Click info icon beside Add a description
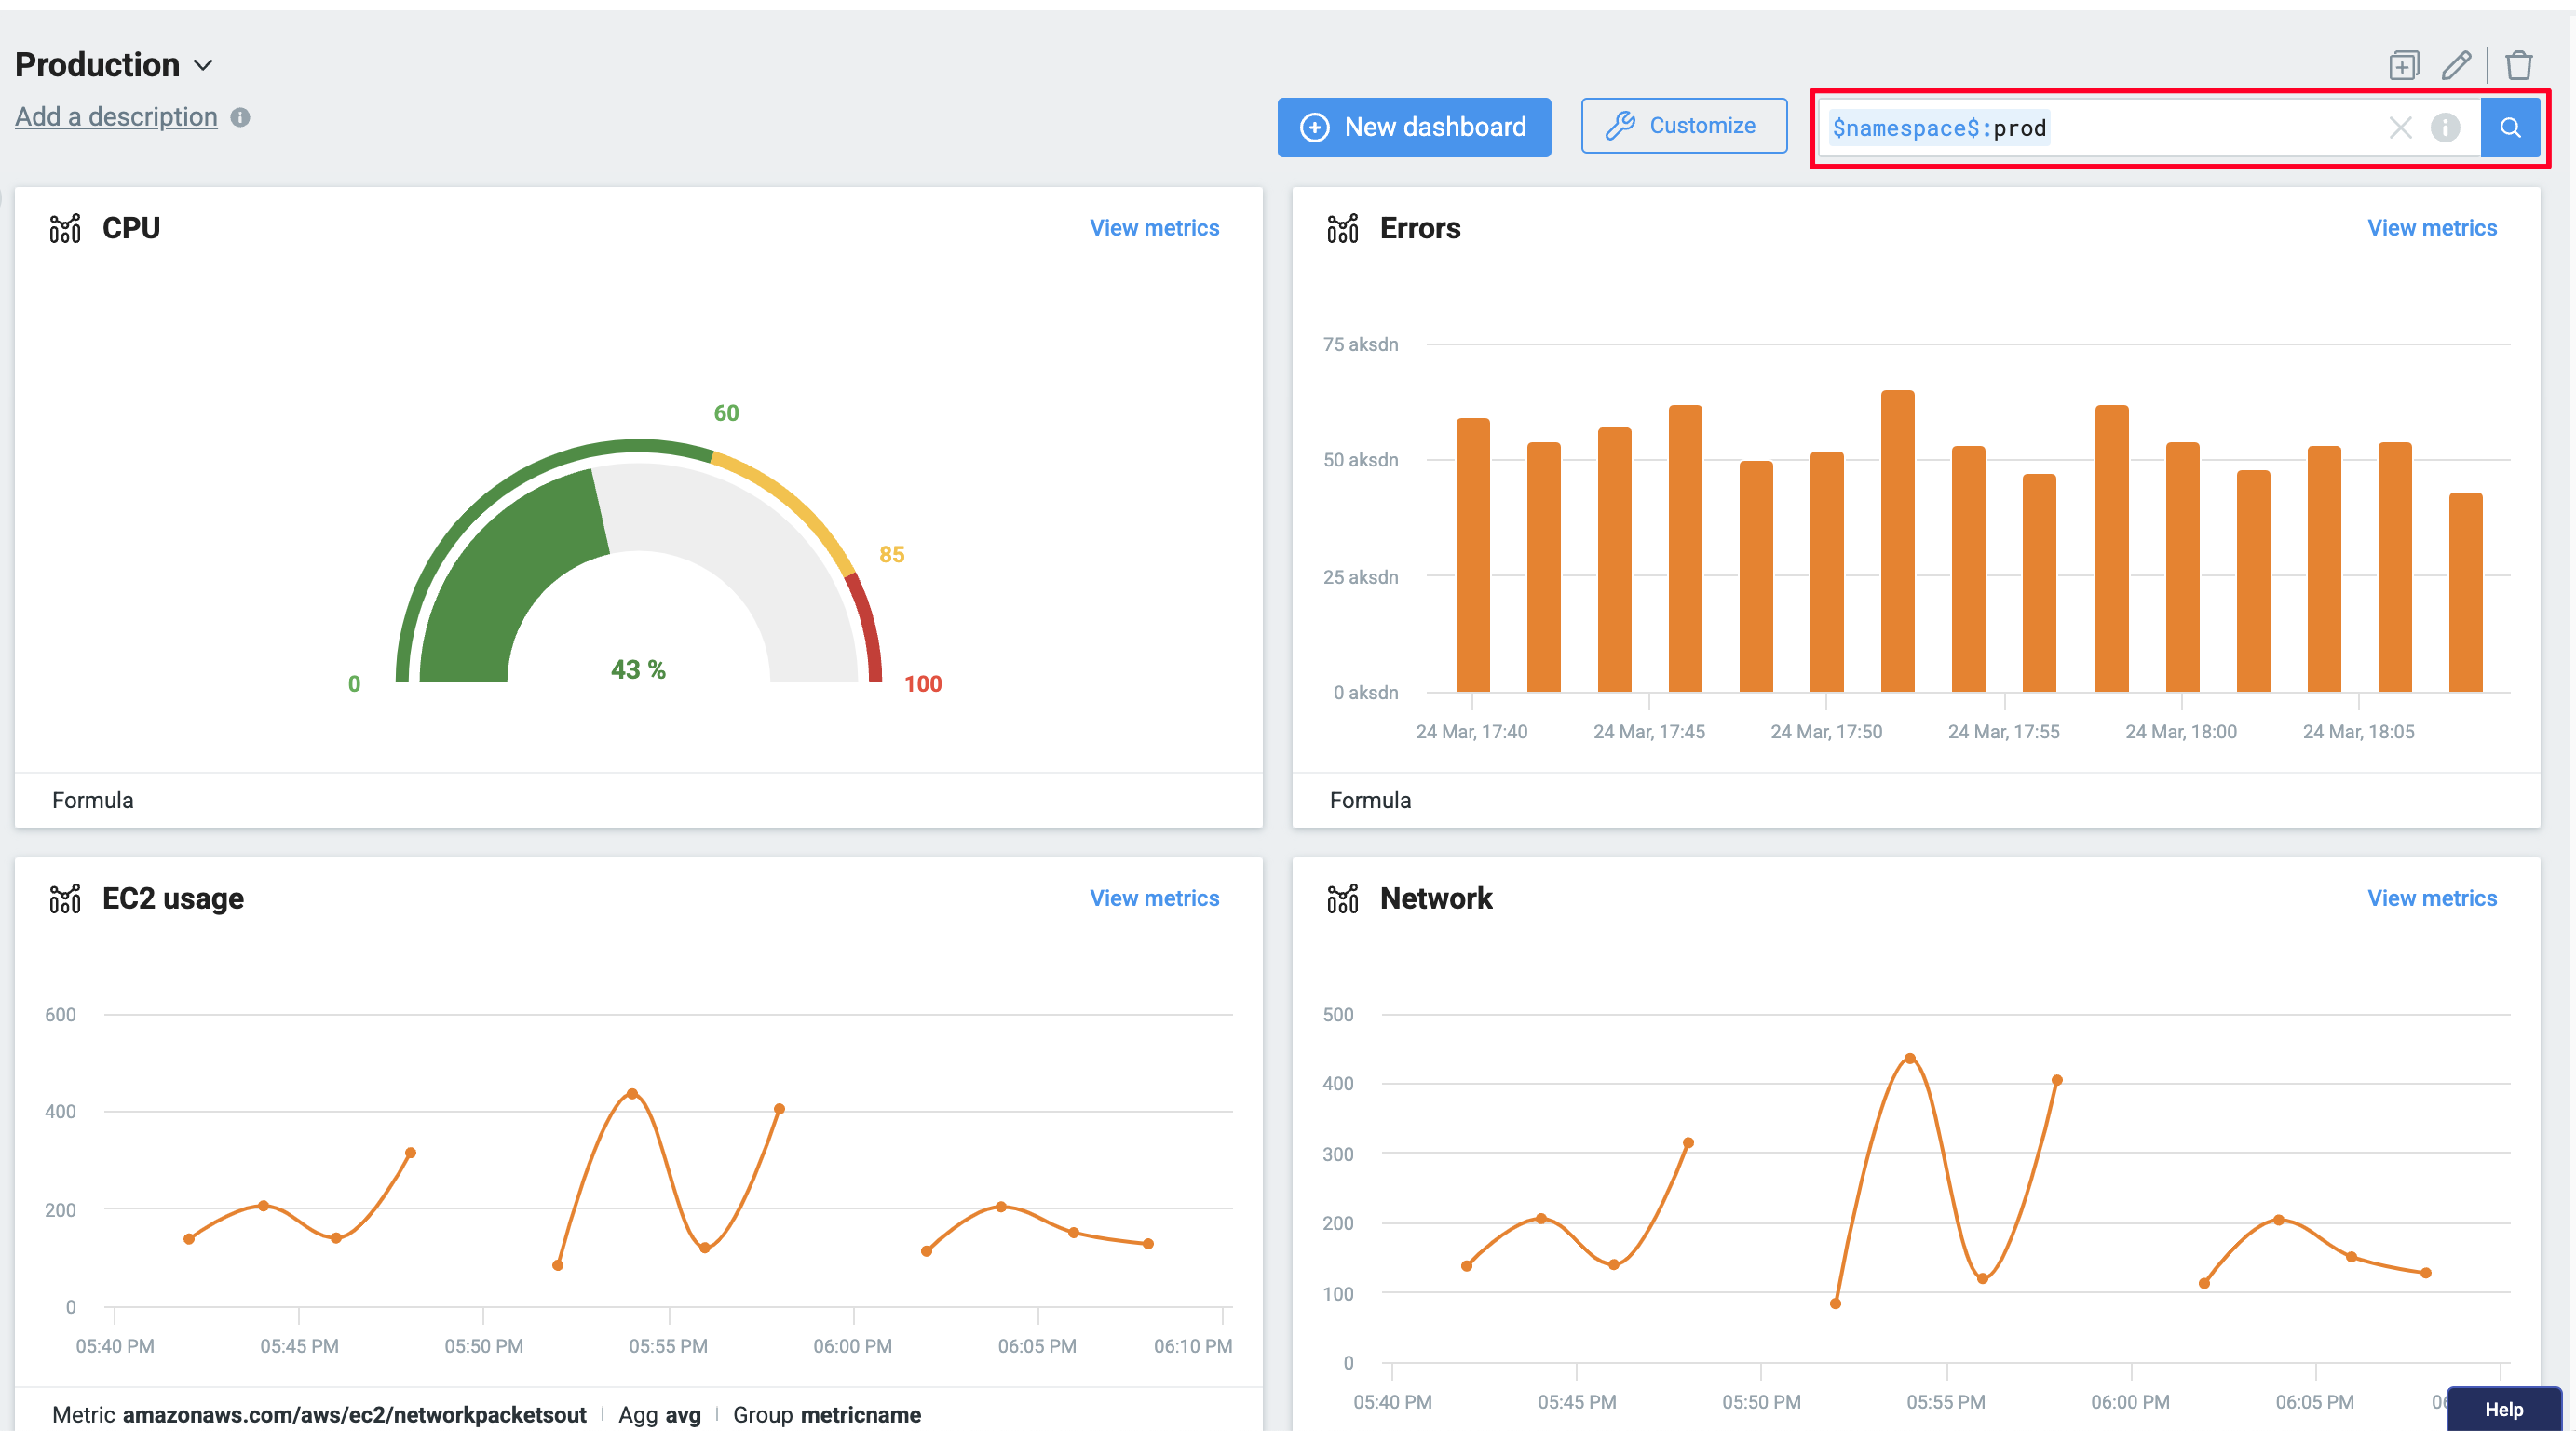This screenshot has width=2576, height=1431. coord(240,117)
